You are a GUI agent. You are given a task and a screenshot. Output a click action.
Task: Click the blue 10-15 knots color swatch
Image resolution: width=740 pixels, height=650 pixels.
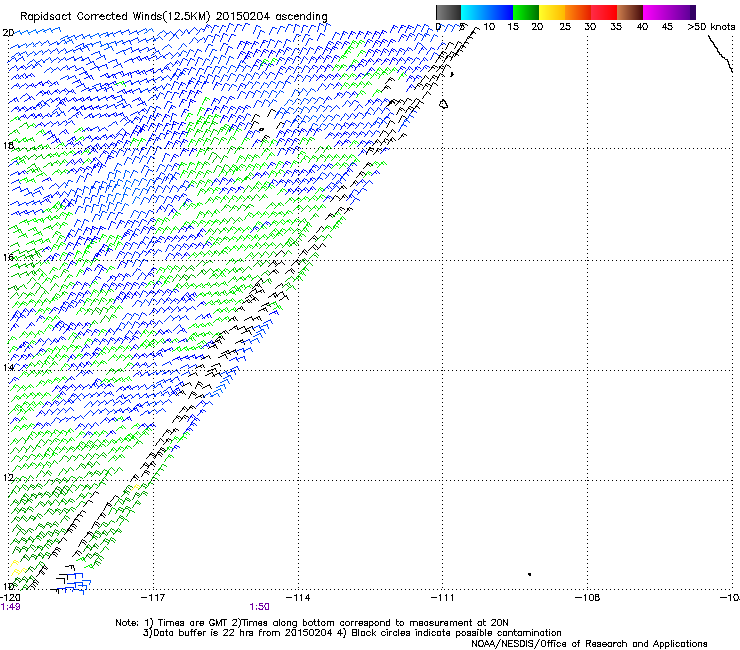click(x=500, y=12)
